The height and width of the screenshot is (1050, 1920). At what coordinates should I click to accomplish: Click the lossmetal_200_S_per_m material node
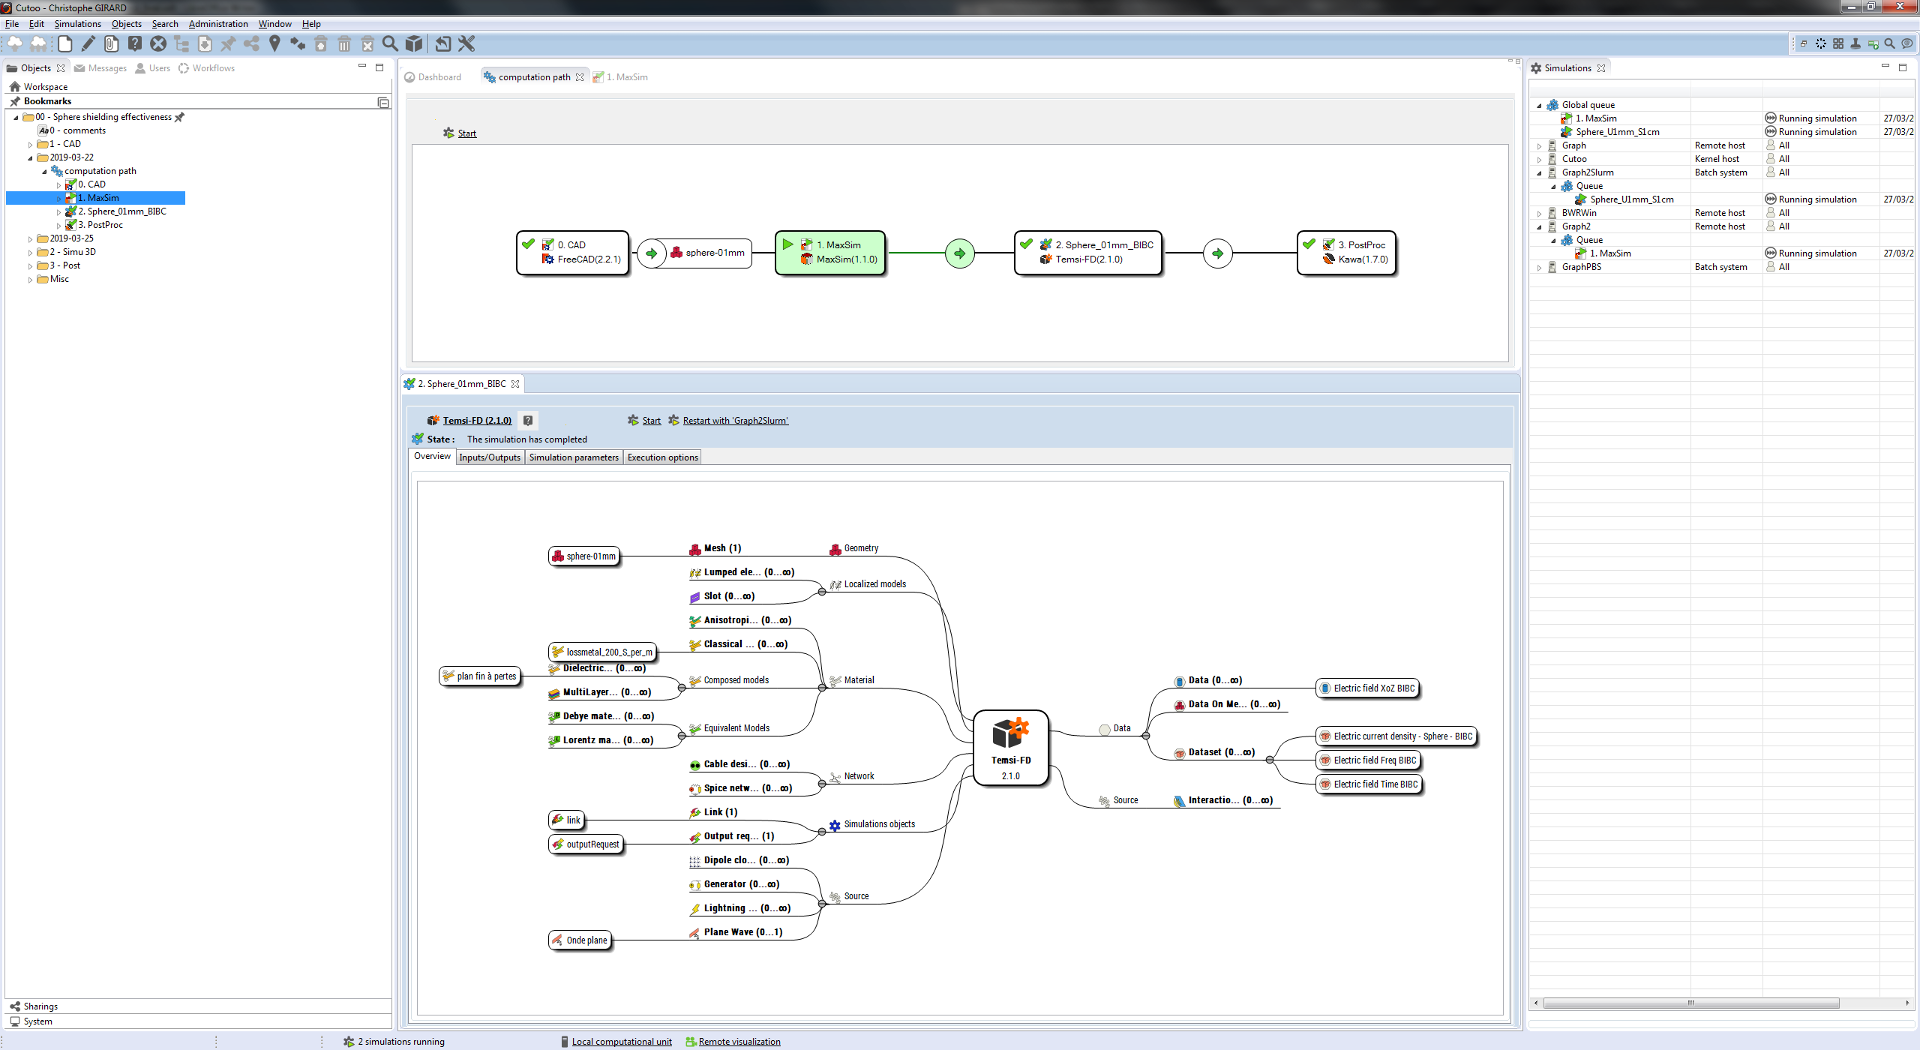(x=602, y=652)
